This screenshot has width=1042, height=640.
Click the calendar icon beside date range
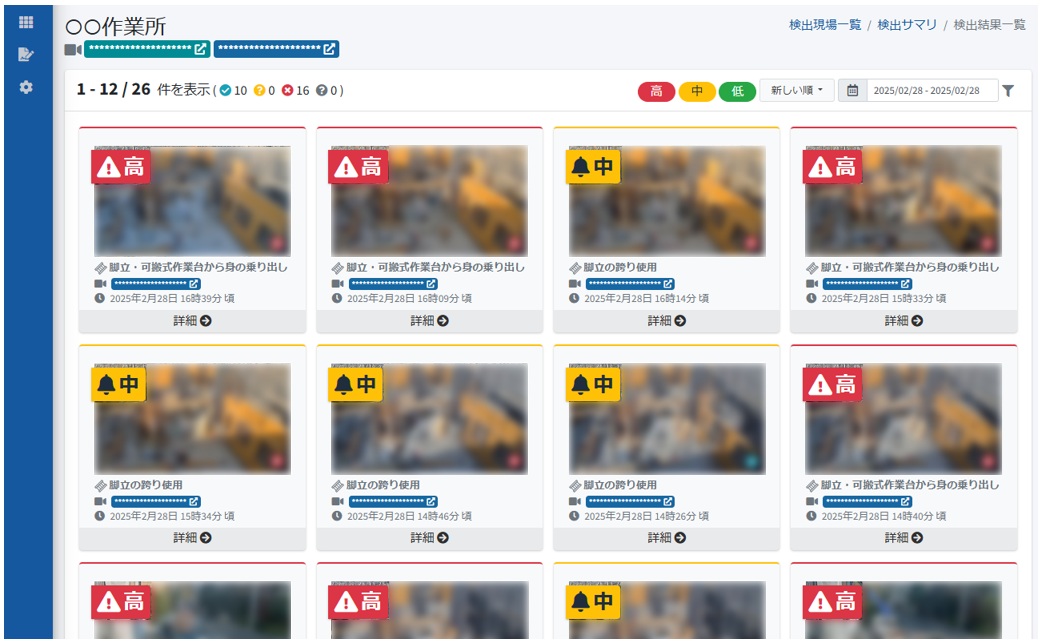click(x=853, y=90)
